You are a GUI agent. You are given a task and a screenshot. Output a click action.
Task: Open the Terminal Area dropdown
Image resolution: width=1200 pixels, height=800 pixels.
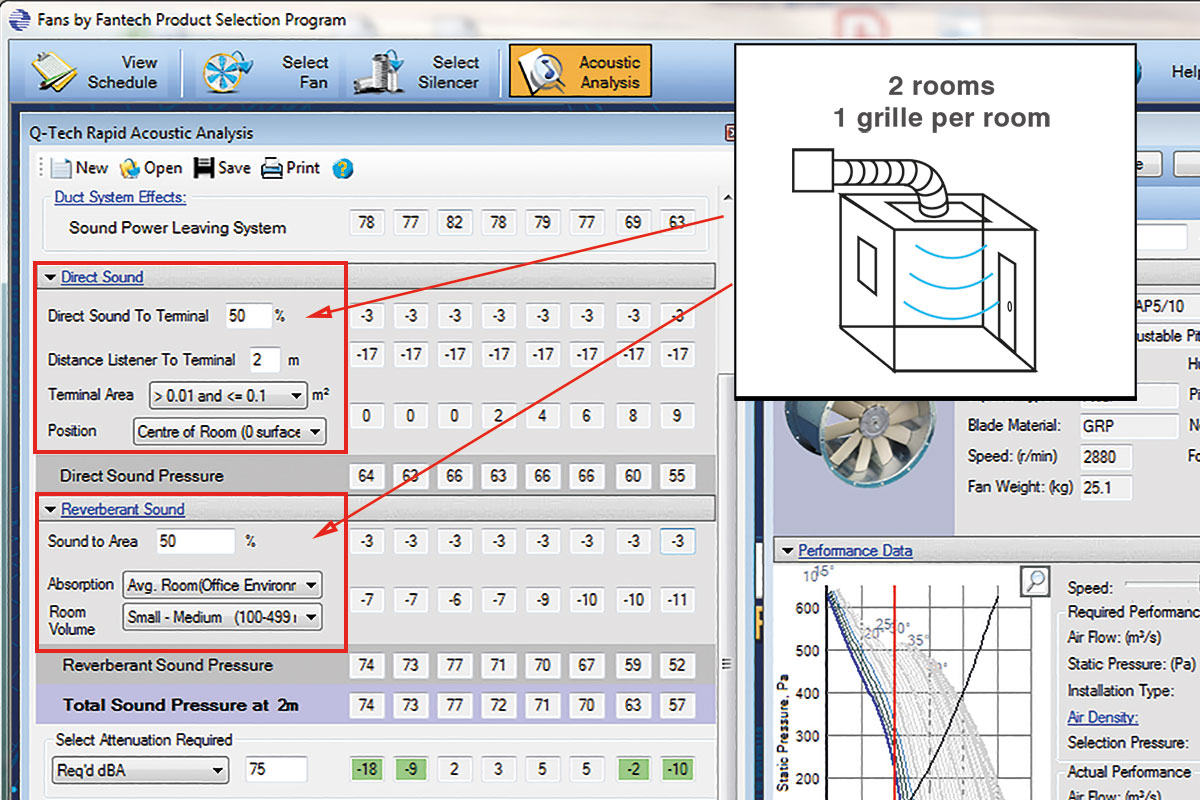pyautogui.click(x=296, y=395)
